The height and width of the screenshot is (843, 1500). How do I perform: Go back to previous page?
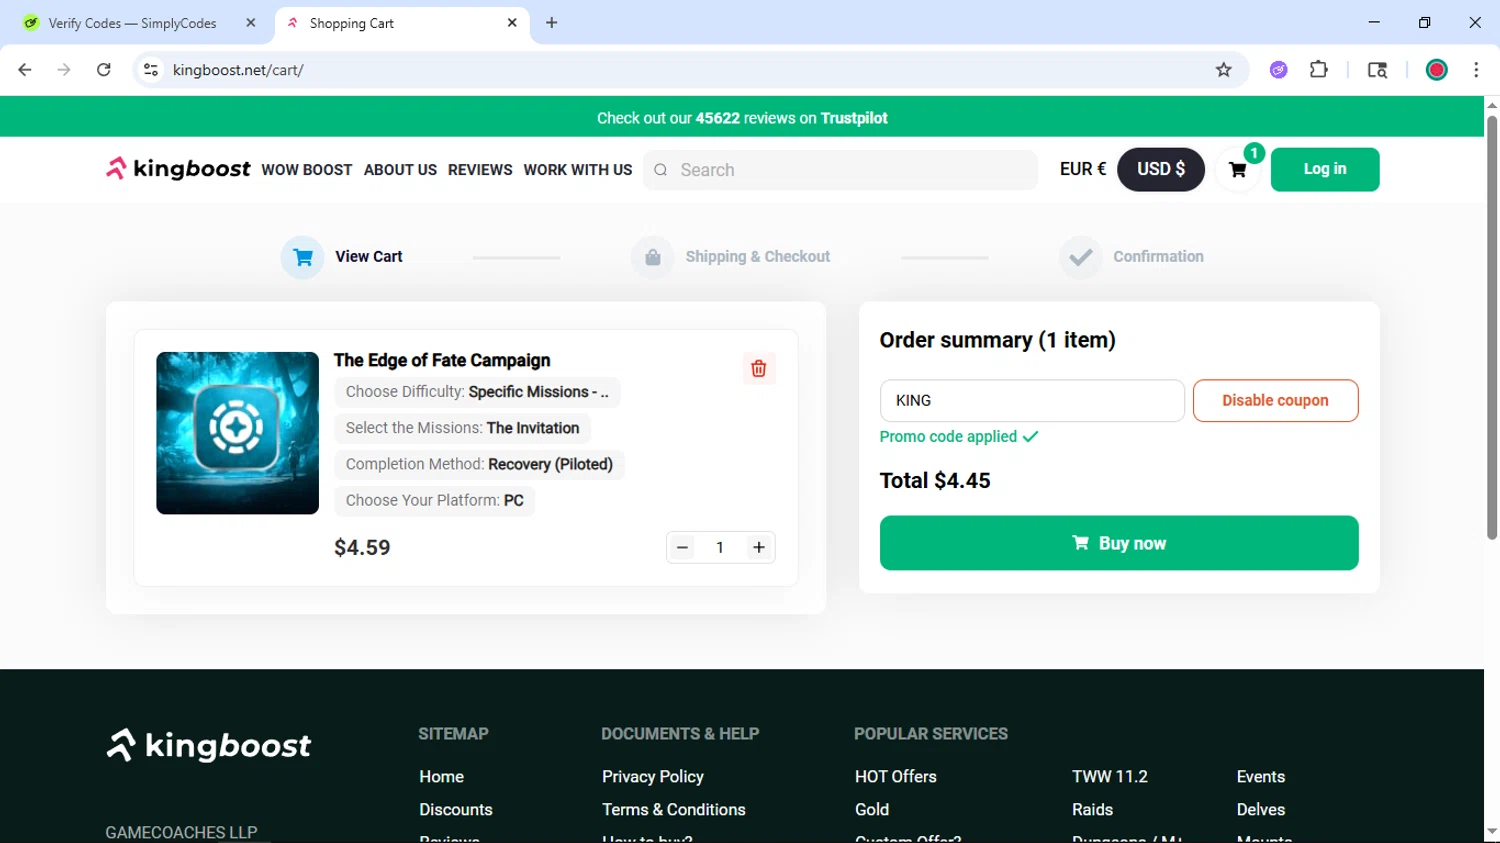(25, 70)
